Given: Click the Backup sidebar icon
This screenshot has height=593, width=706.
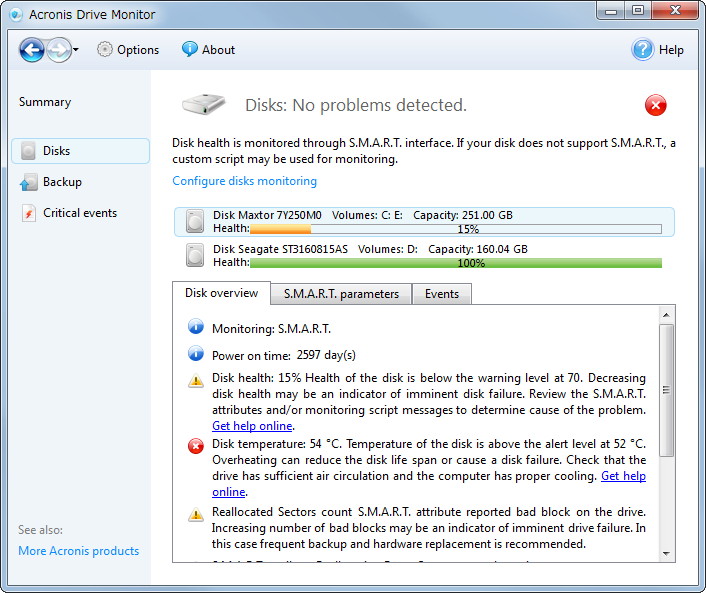Looking at the screenshot, I should click(28, 182).
